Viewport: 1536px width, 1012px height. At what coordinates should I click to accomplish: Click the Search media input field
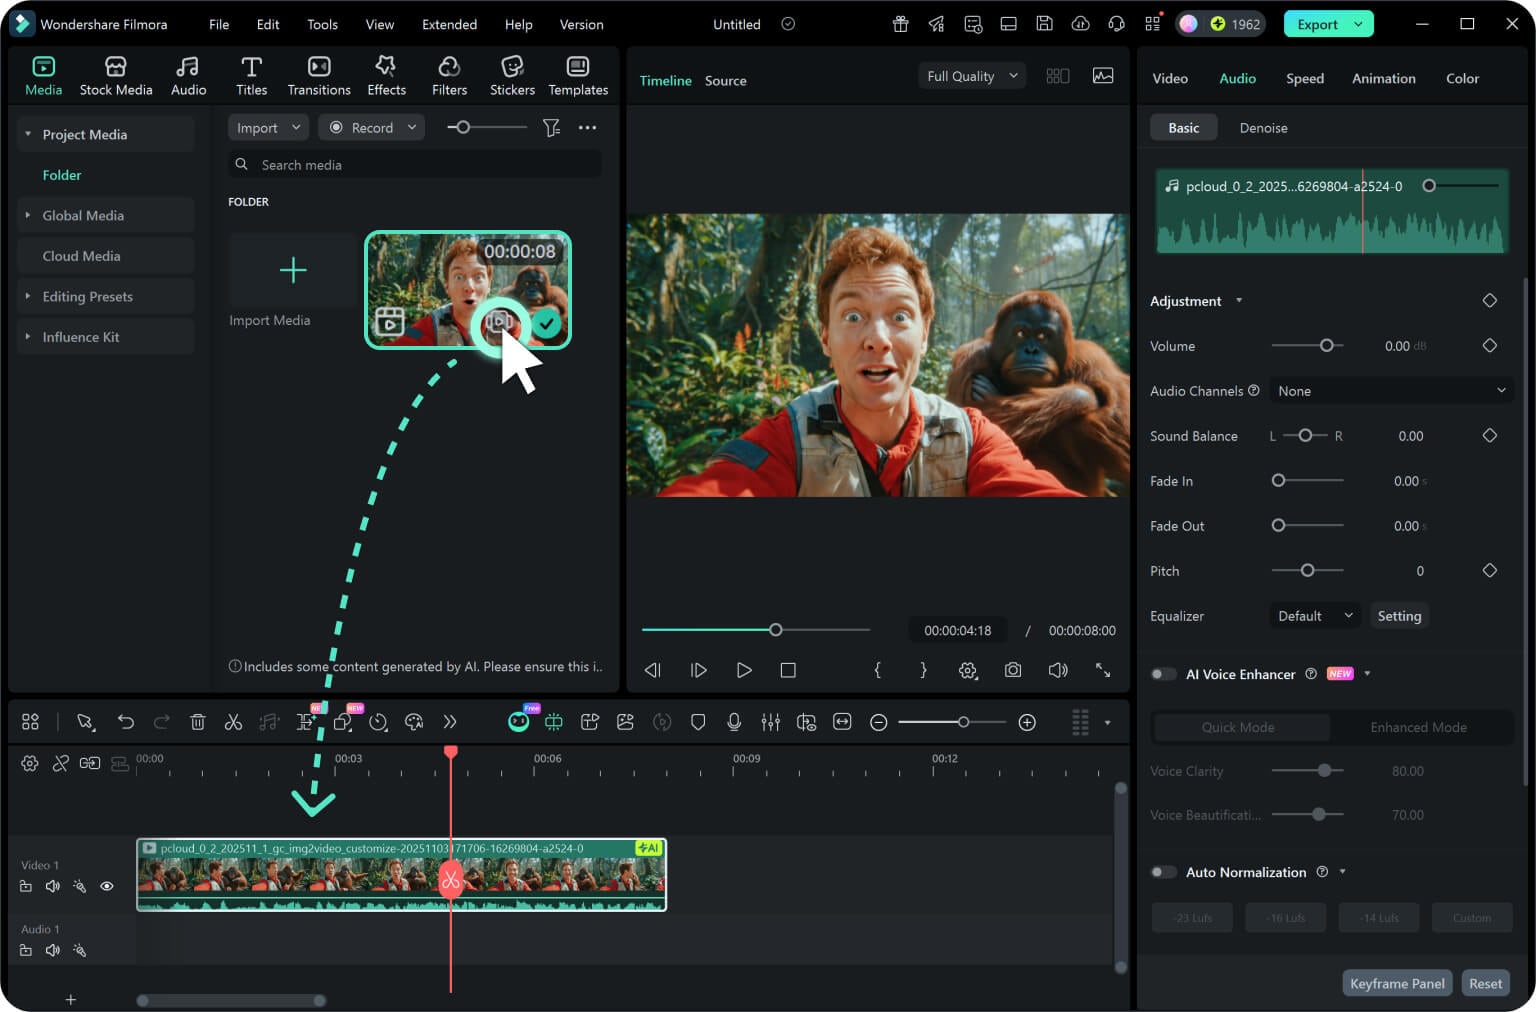tap(420, 165)
